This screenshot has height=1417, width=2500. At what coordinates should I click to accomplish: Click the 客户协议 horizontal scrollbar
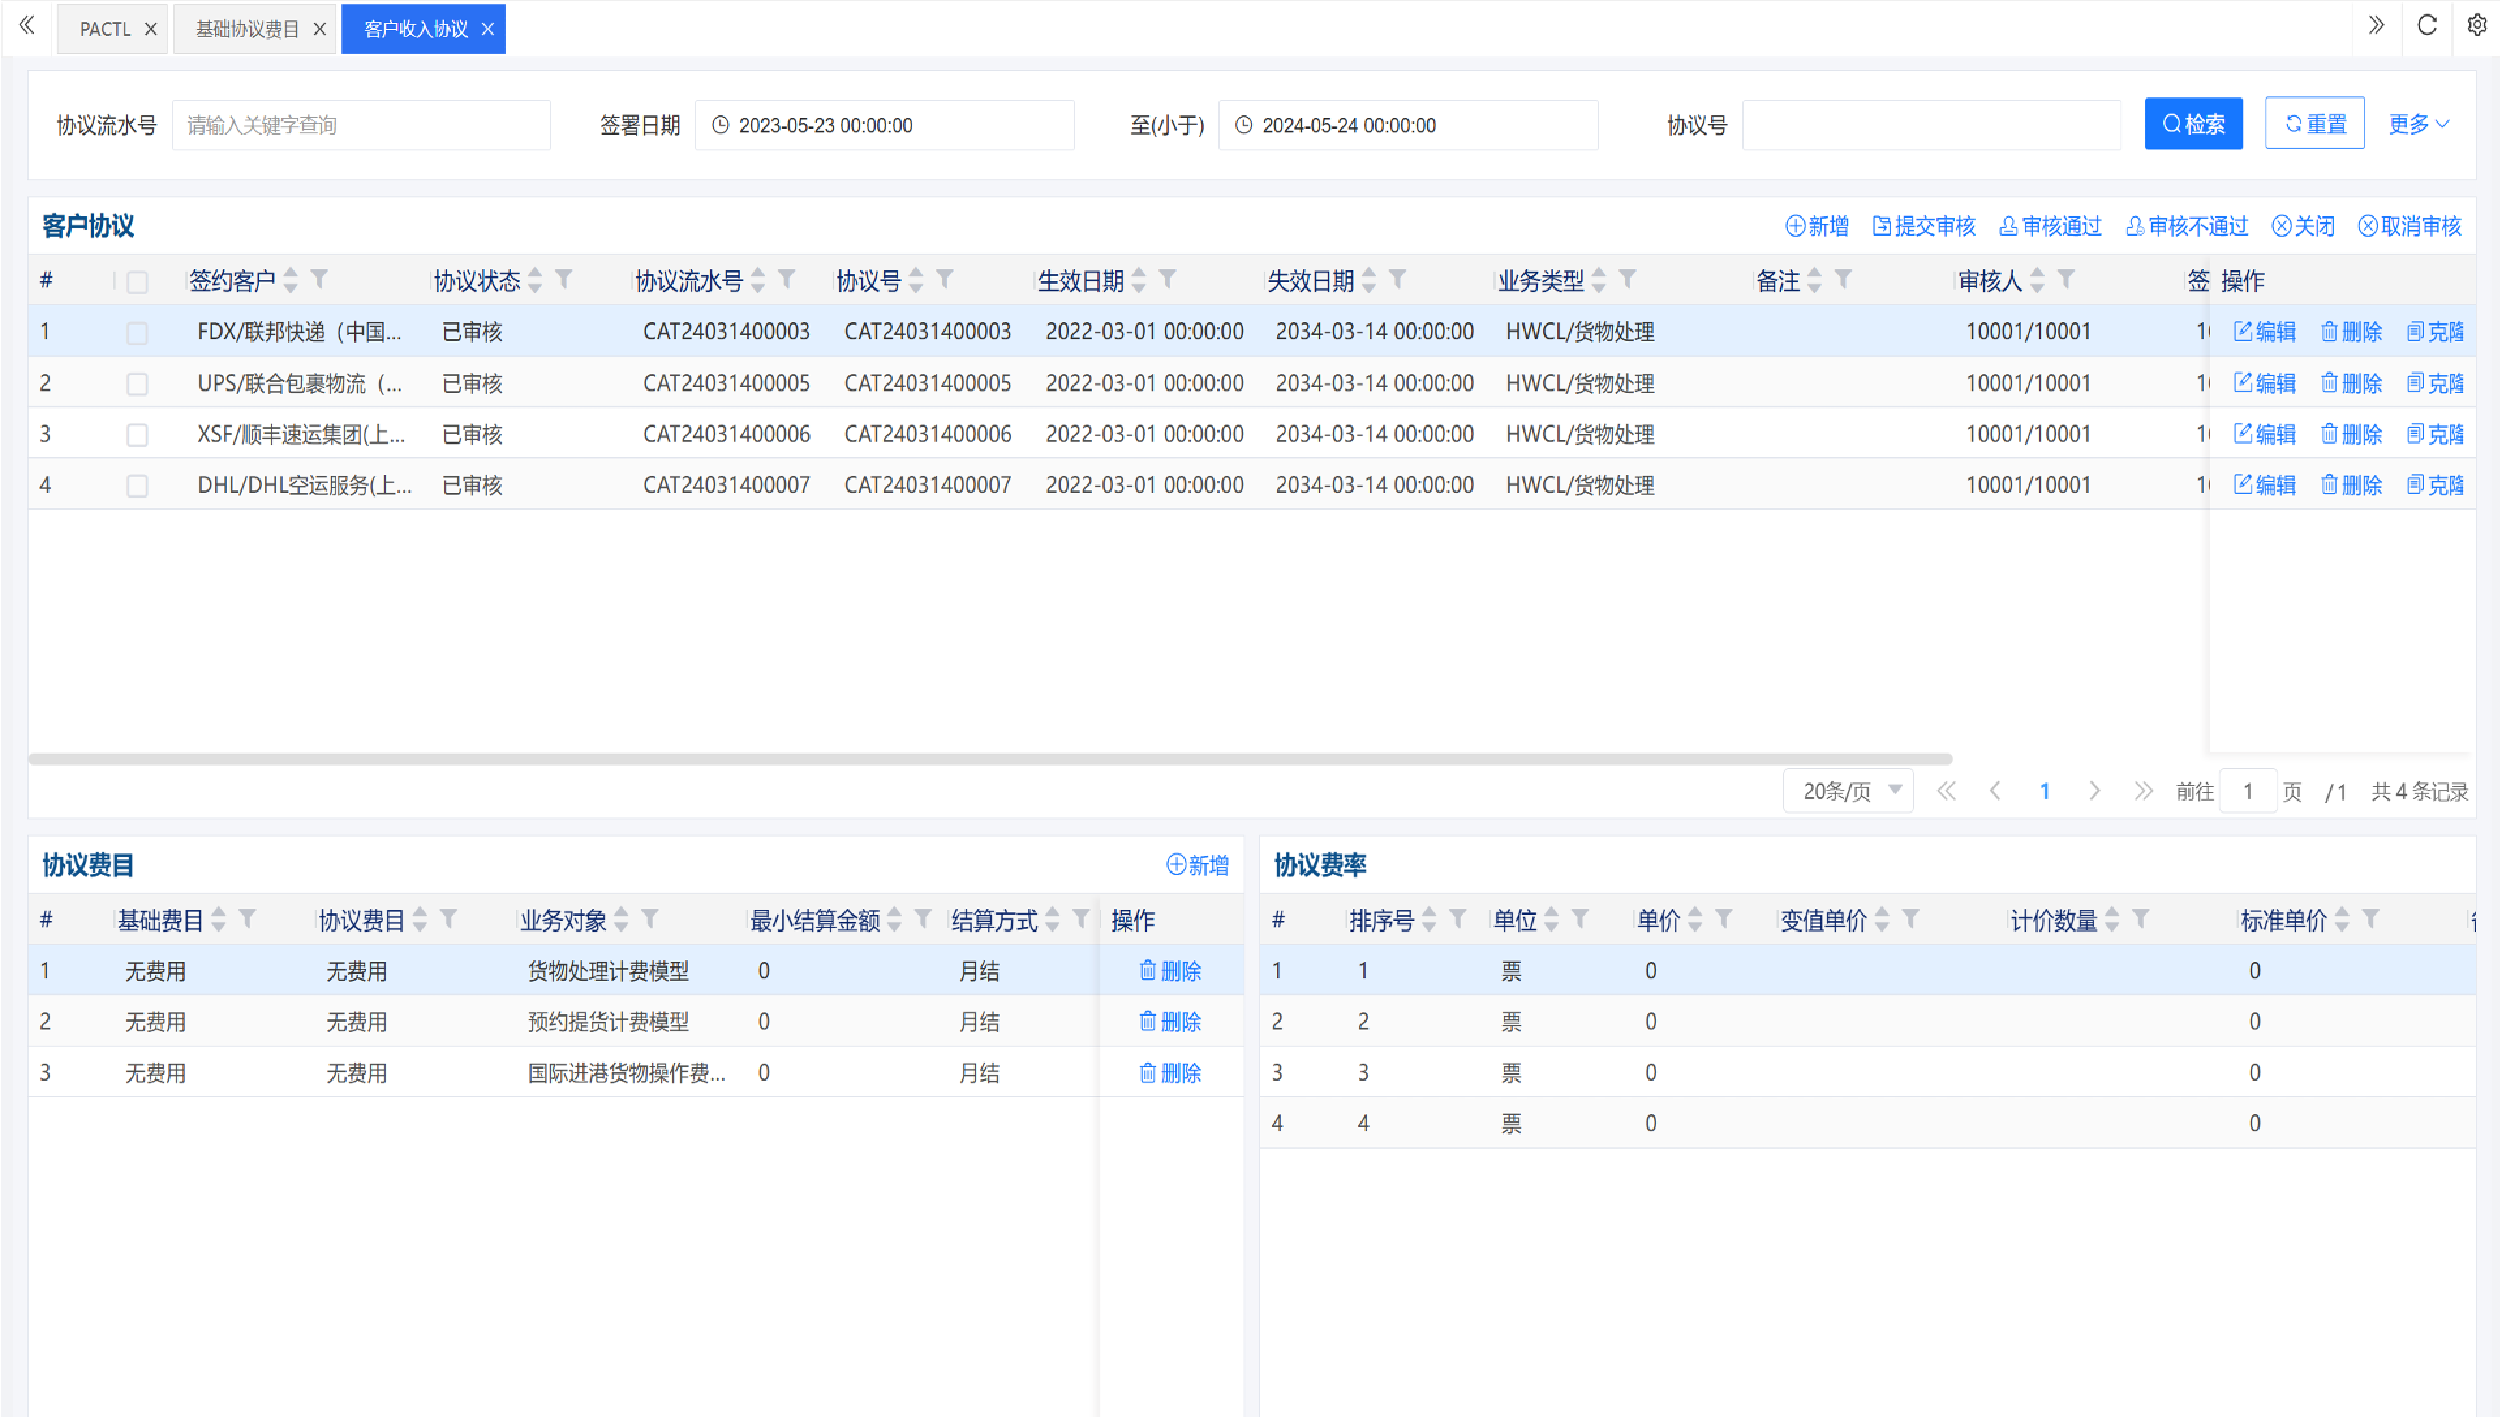coord(990,759)
